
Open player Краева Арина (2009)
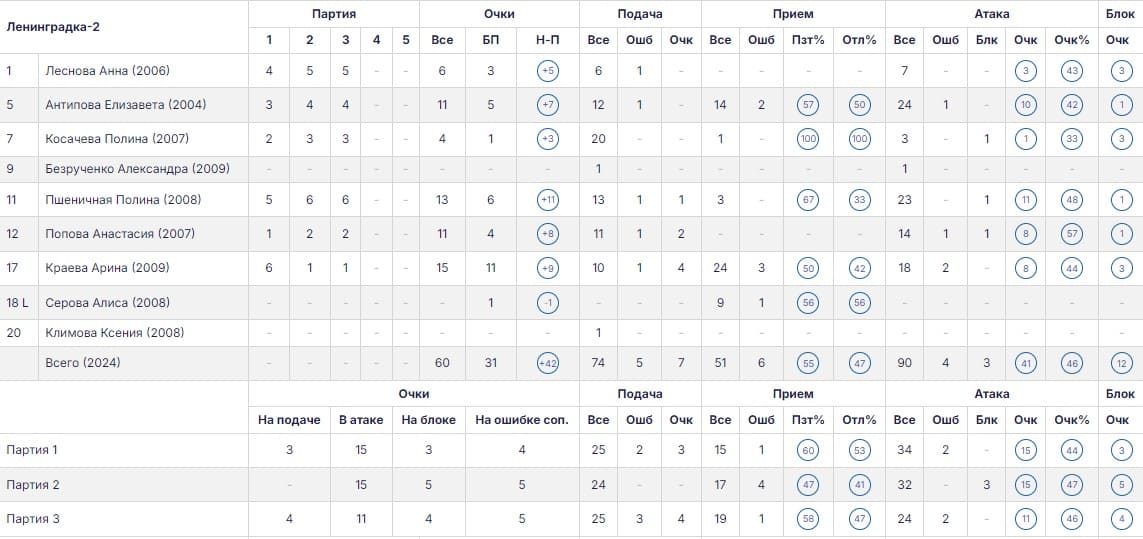107,268
